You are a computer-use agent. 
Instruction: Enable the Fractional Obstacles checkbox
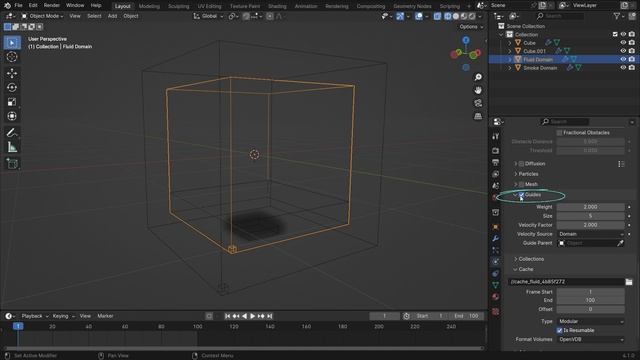pyautogui.click(x=560, y=133)
